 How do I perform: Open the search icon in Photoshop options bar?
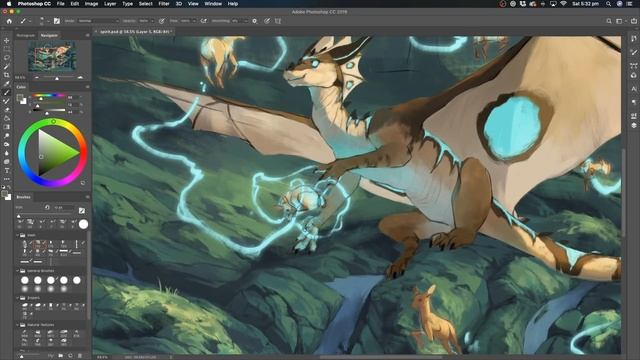(x=609, y=21)
